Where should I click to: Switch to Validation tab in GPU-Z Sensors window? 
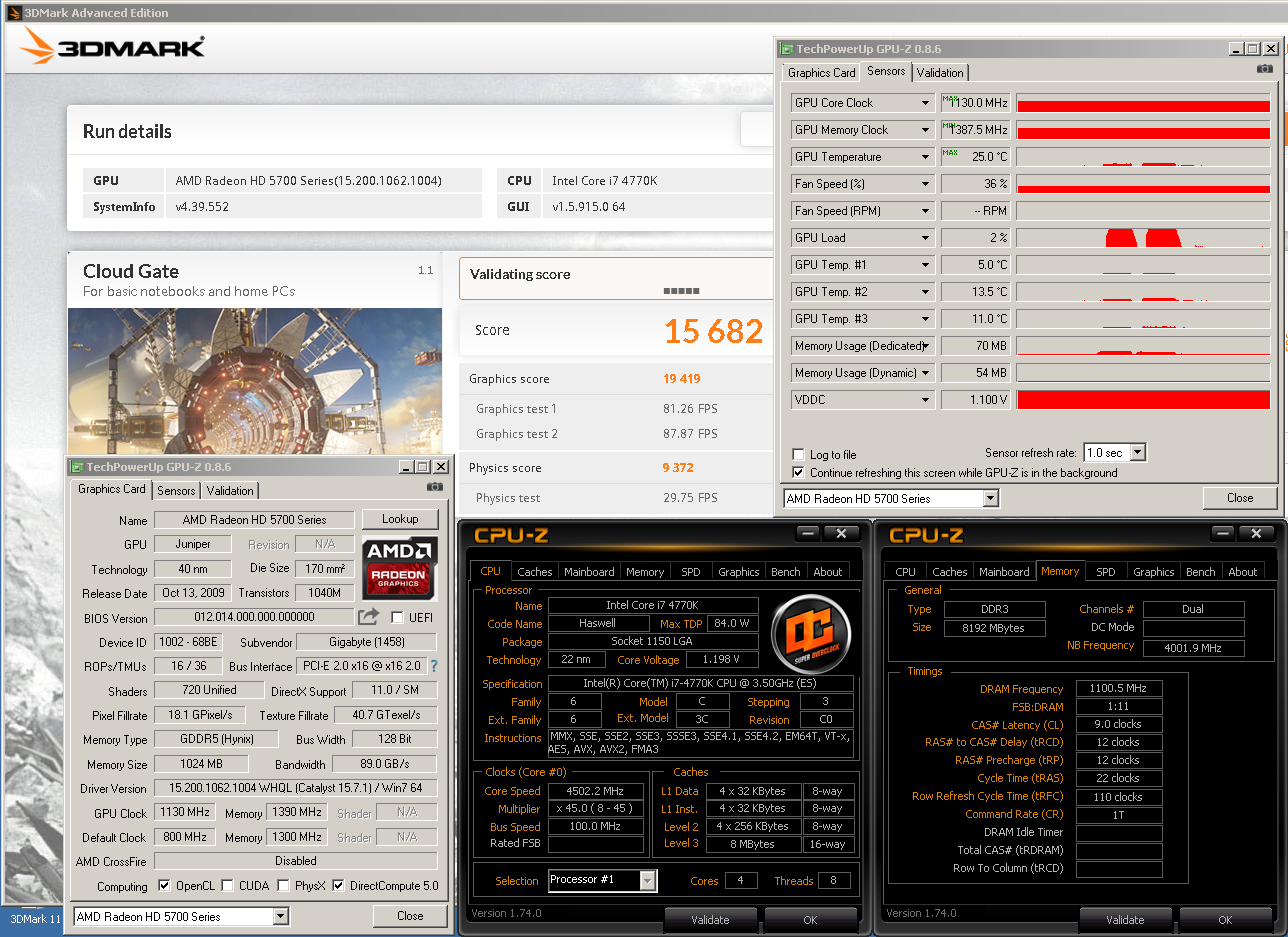(x=940, y=72)
